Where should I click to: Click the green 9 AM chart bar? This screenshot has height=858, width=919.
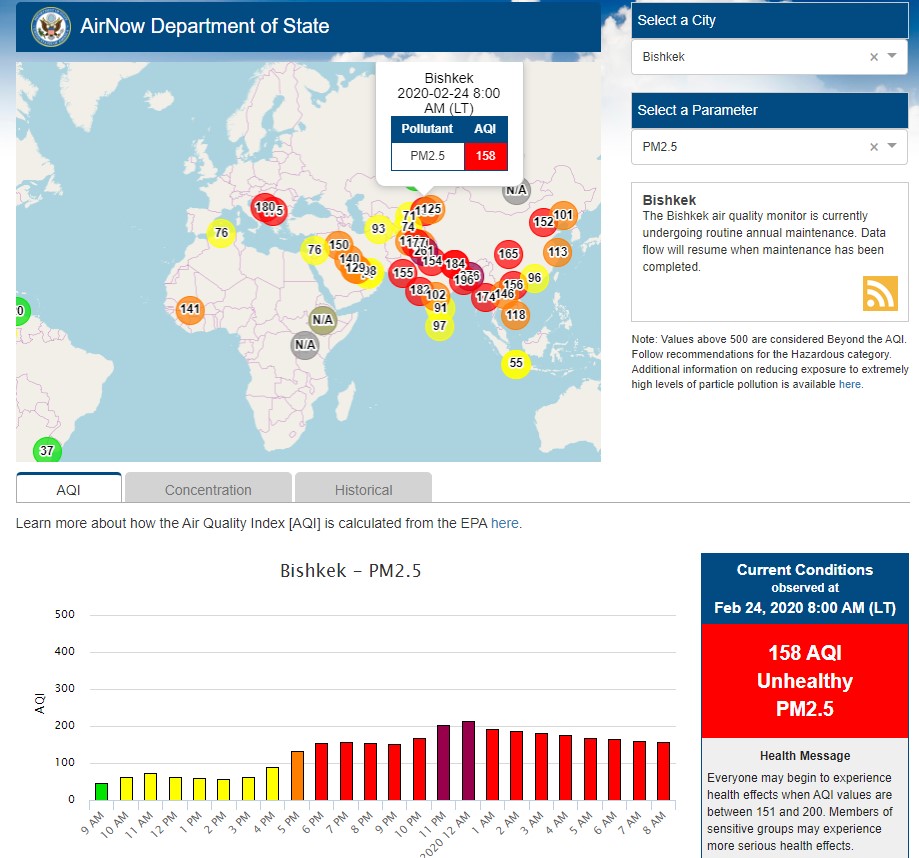[101, 791]
